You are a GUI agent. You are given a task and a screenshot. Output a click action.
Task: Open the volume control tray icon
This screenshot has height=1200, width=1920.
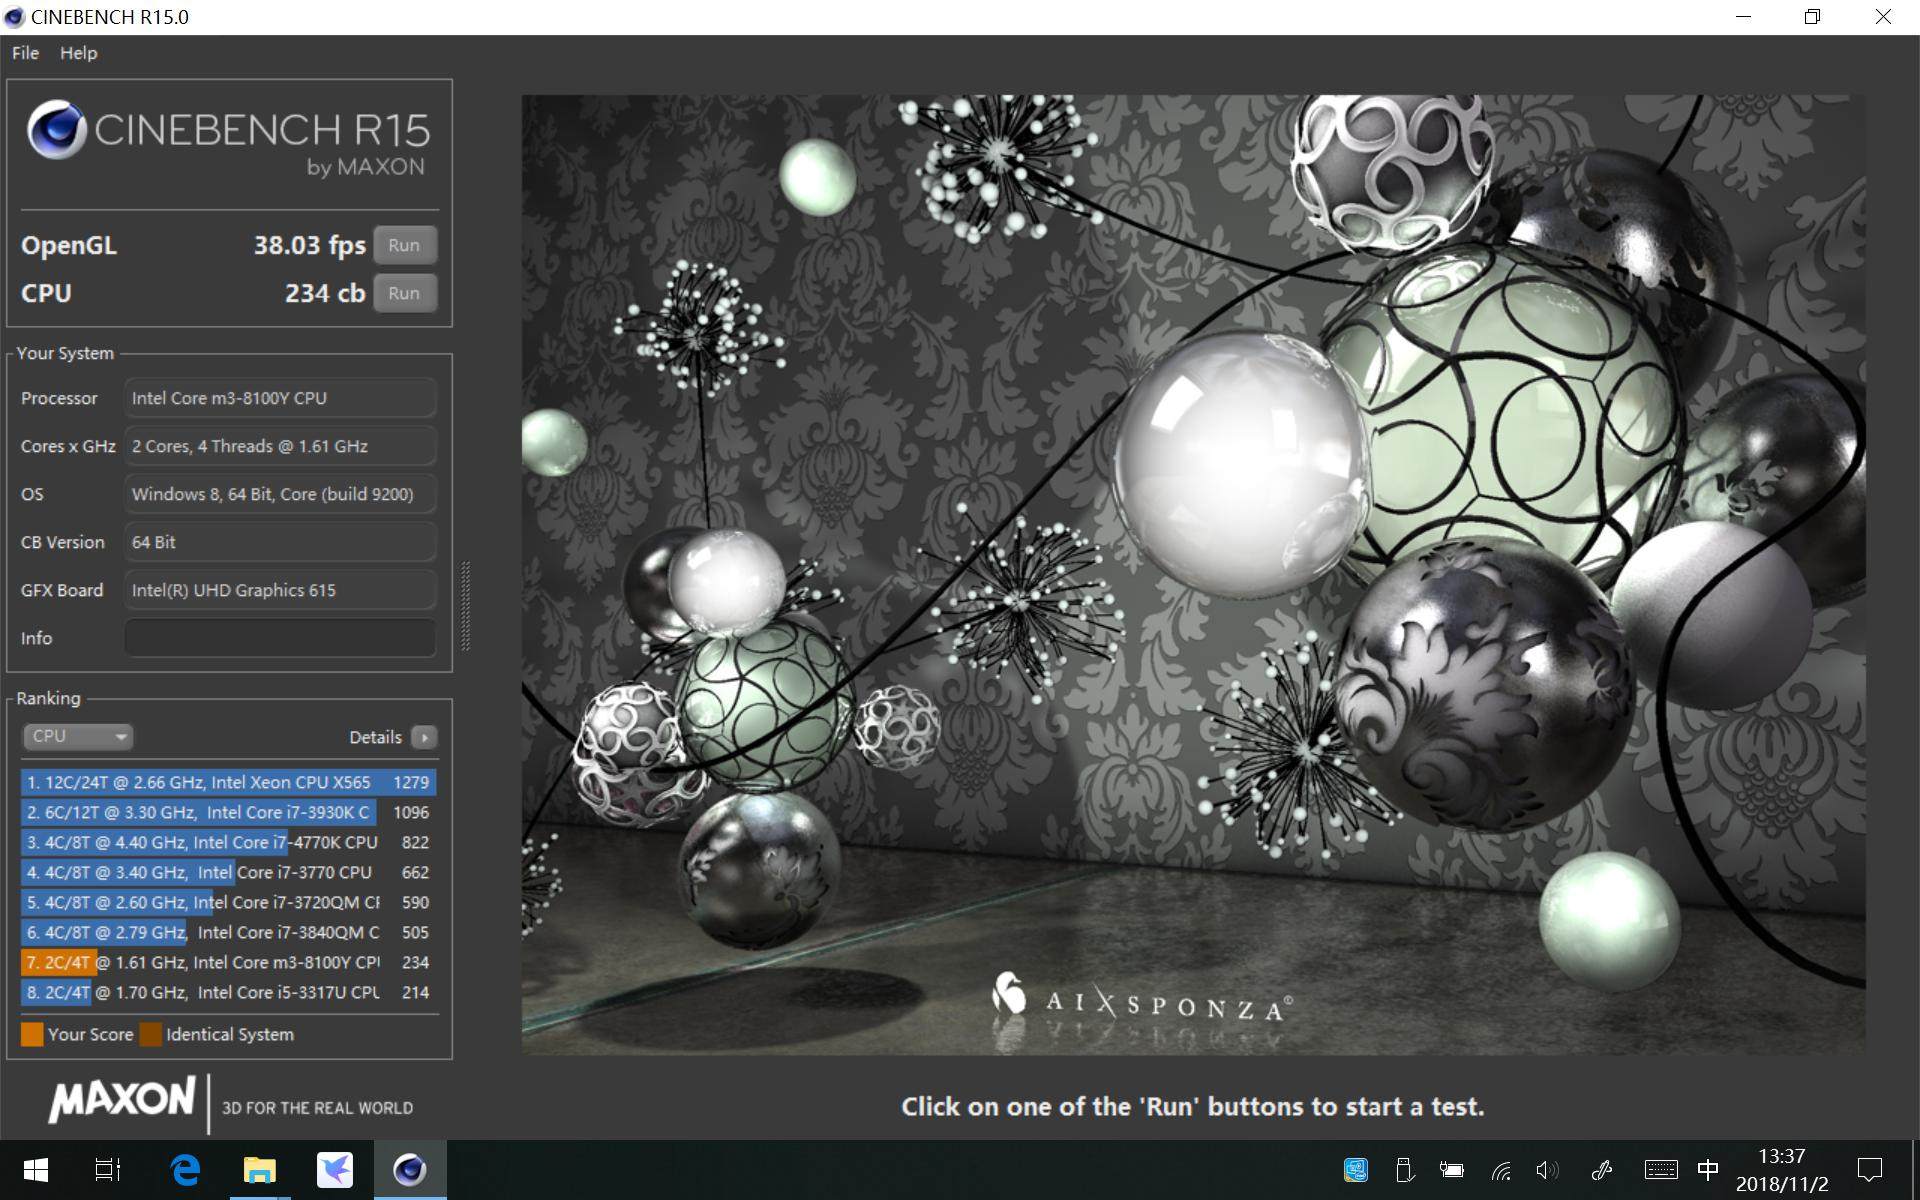click(1547, 1170)
